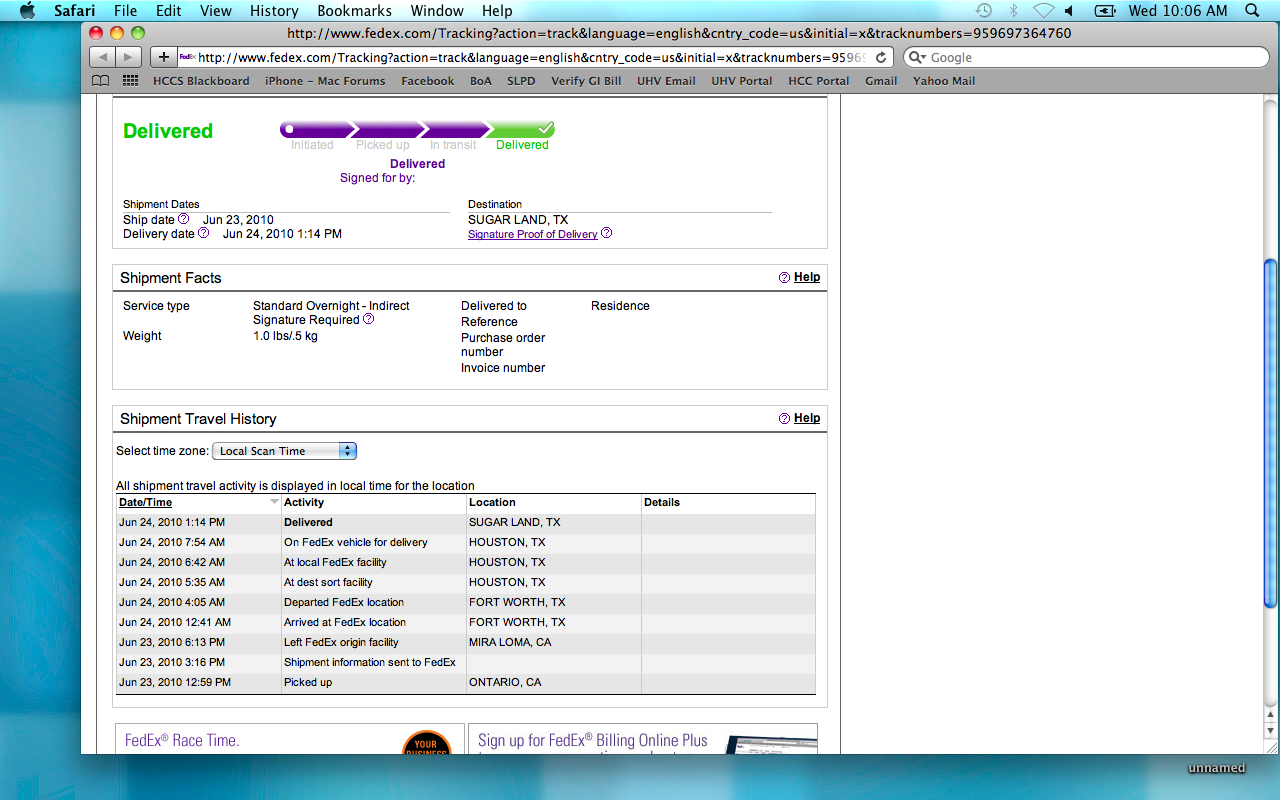
Task: Open UHV Email bookmark
Action: pyautogui.click(x=666, y=81)
